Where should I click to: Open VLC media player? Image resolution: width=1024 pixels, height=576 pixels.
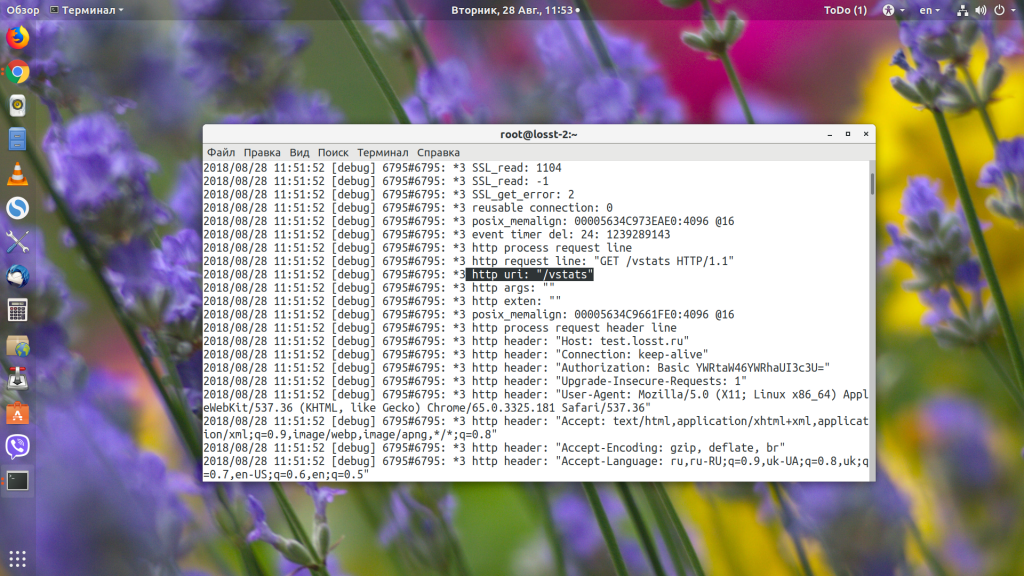17,173
